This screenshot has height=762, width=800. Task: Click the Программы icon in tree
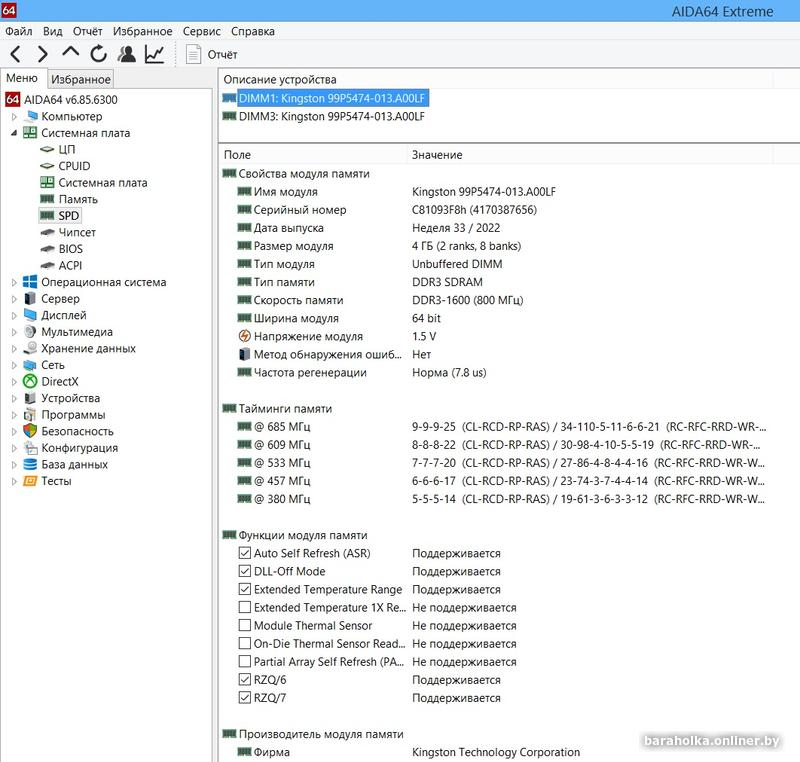(x=30, y=414)
